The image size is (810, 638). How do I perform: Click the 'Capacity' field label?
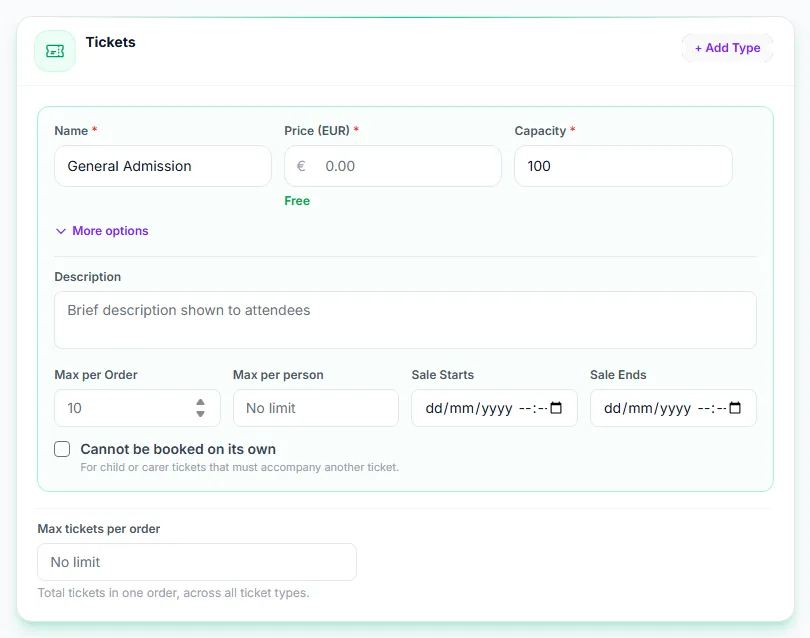point(540,131)
